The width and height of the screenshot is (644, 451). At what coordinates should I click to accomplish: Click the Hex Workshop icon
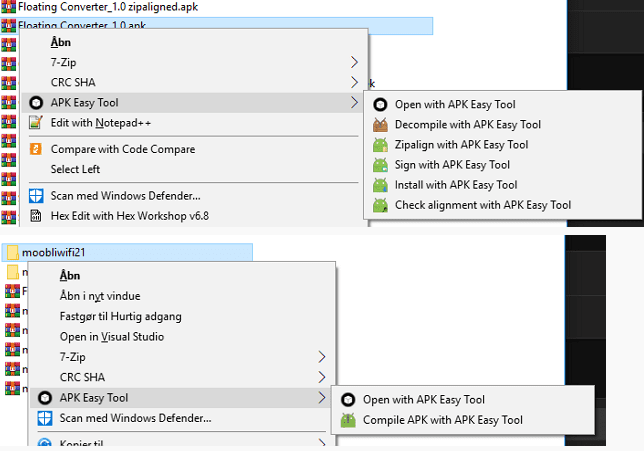pyautogui.click(x=36, y=216)
